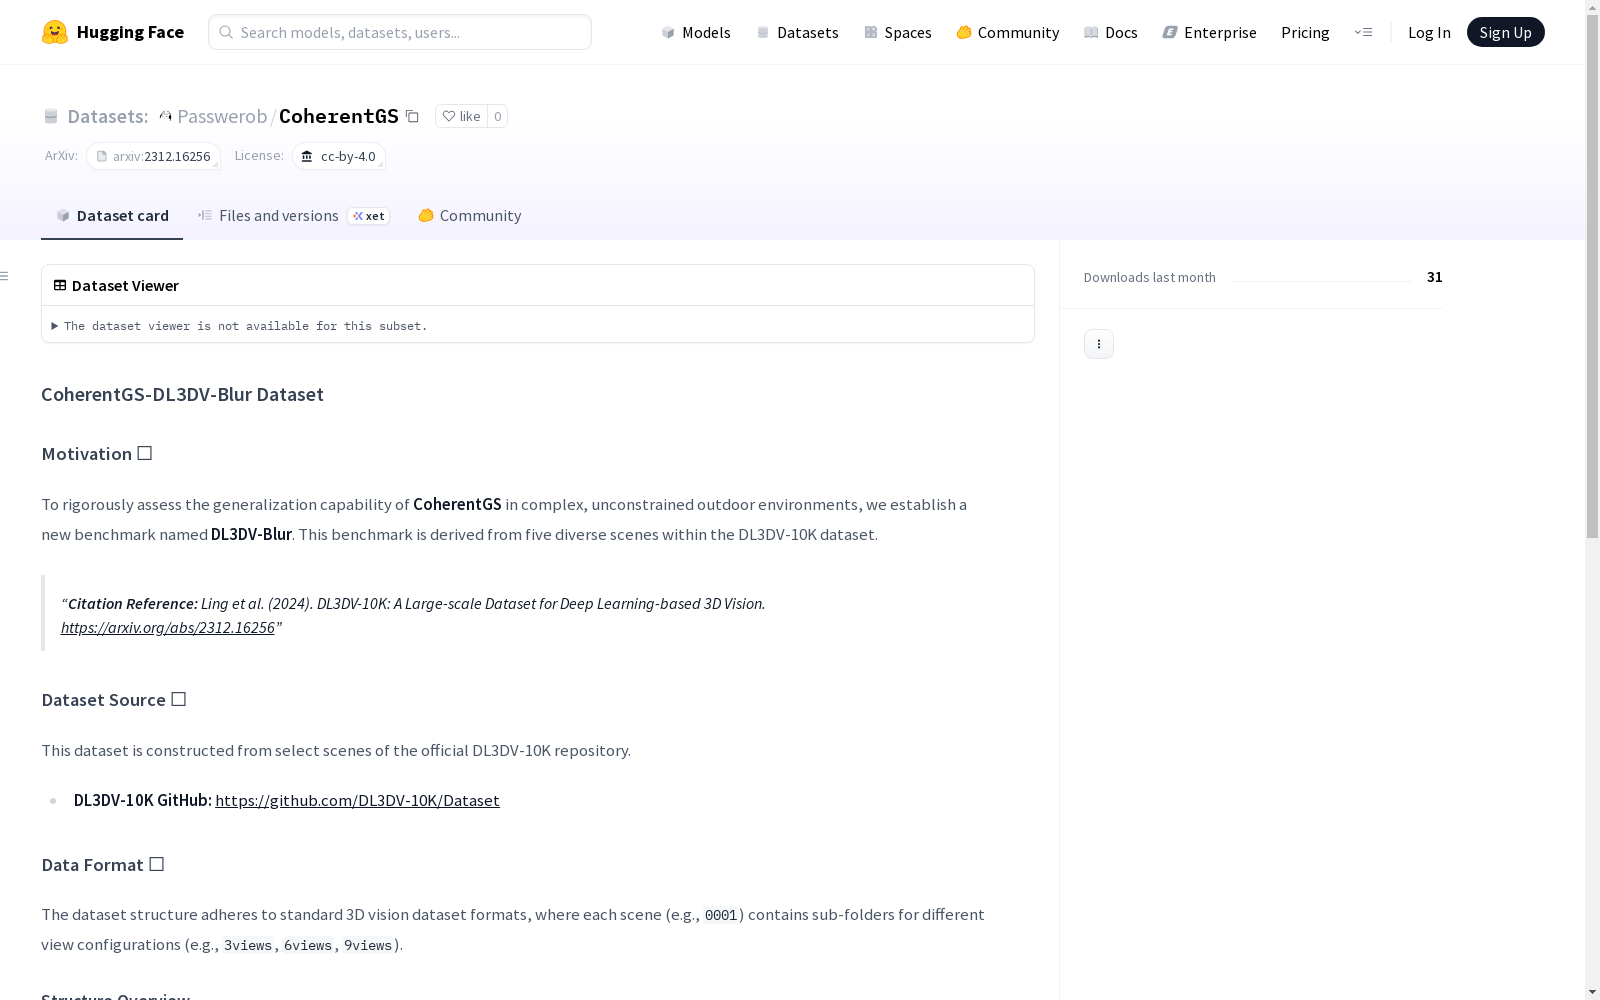This screenshot has width=1600, height=1000.
Task: Click the cc-by-4.0 license tag
Action: click(x=339, y=156)
